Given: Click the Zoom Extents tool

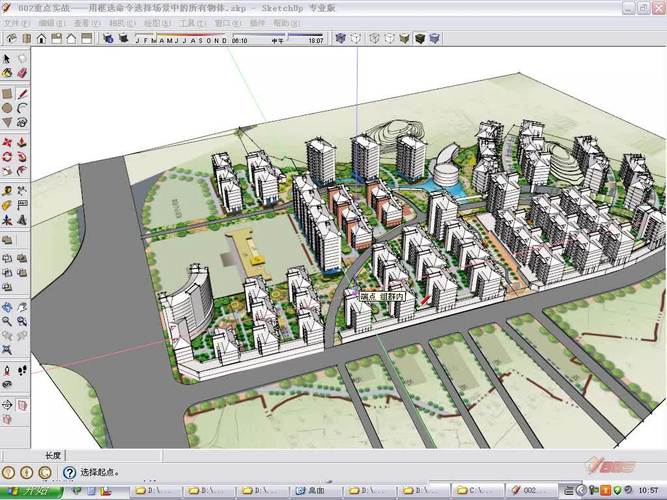Looking at the screenshot, I should (7, 350).
